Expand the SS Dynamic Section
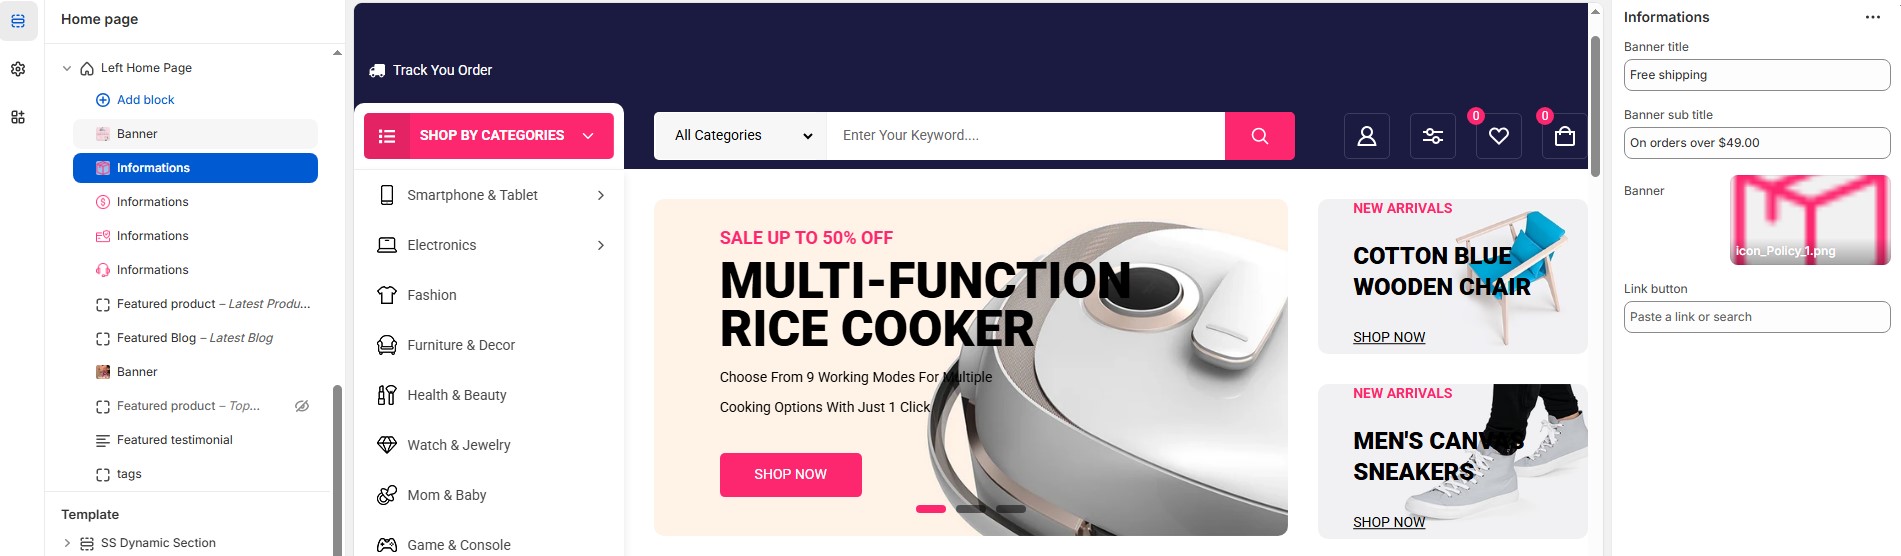 coord(67,543)
